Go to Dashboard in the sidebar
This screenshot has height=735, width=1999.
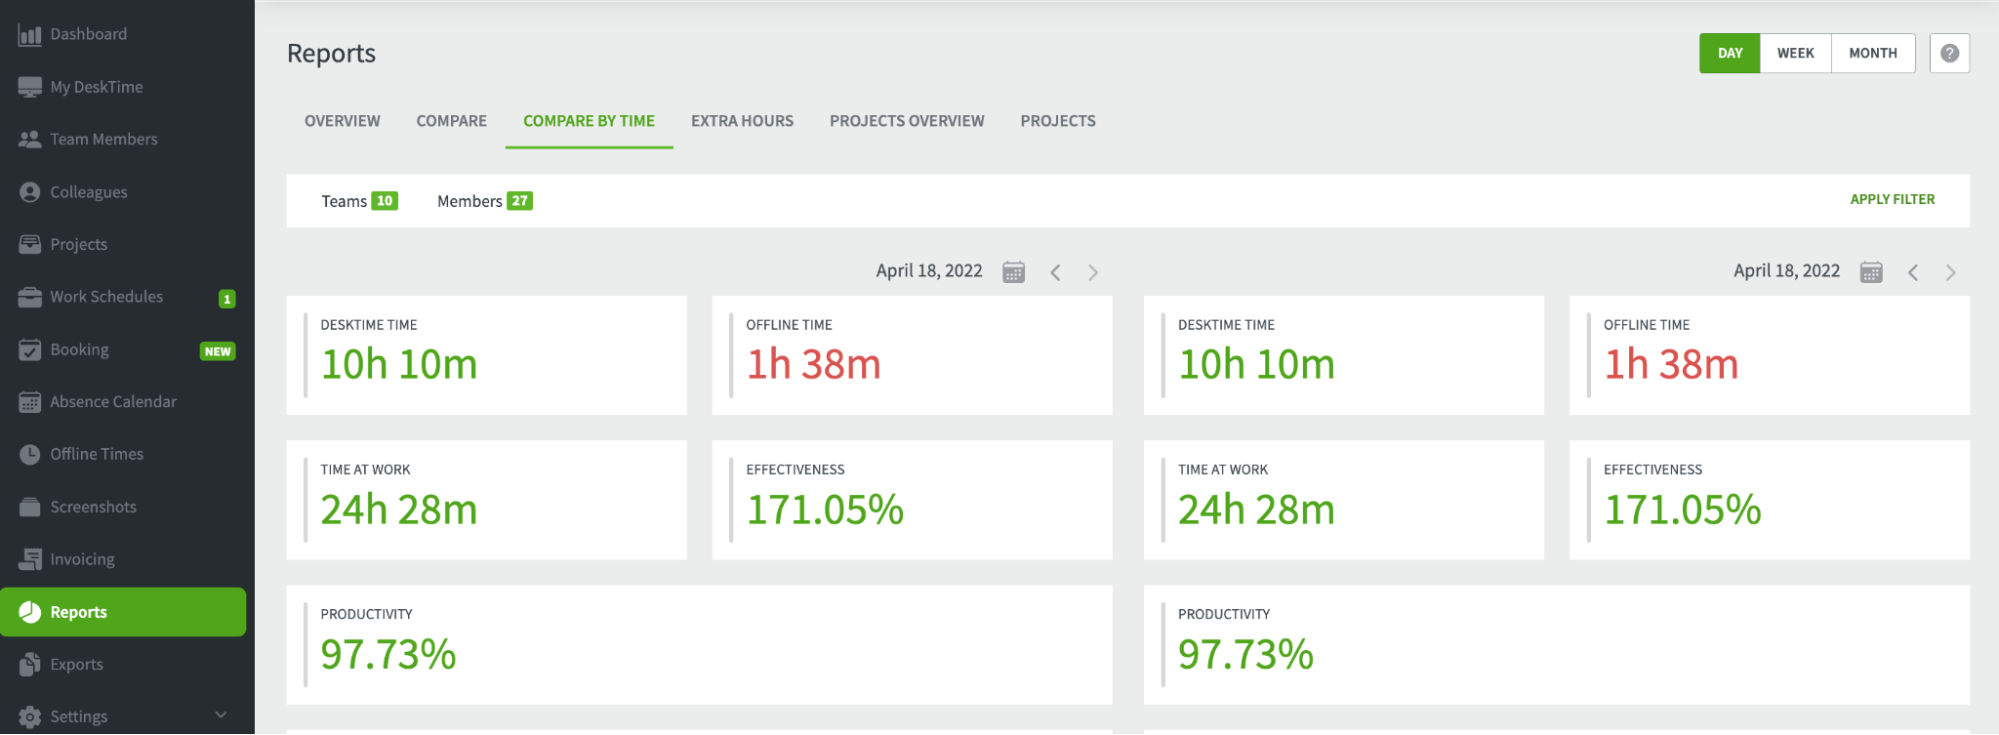click(89, 34)
